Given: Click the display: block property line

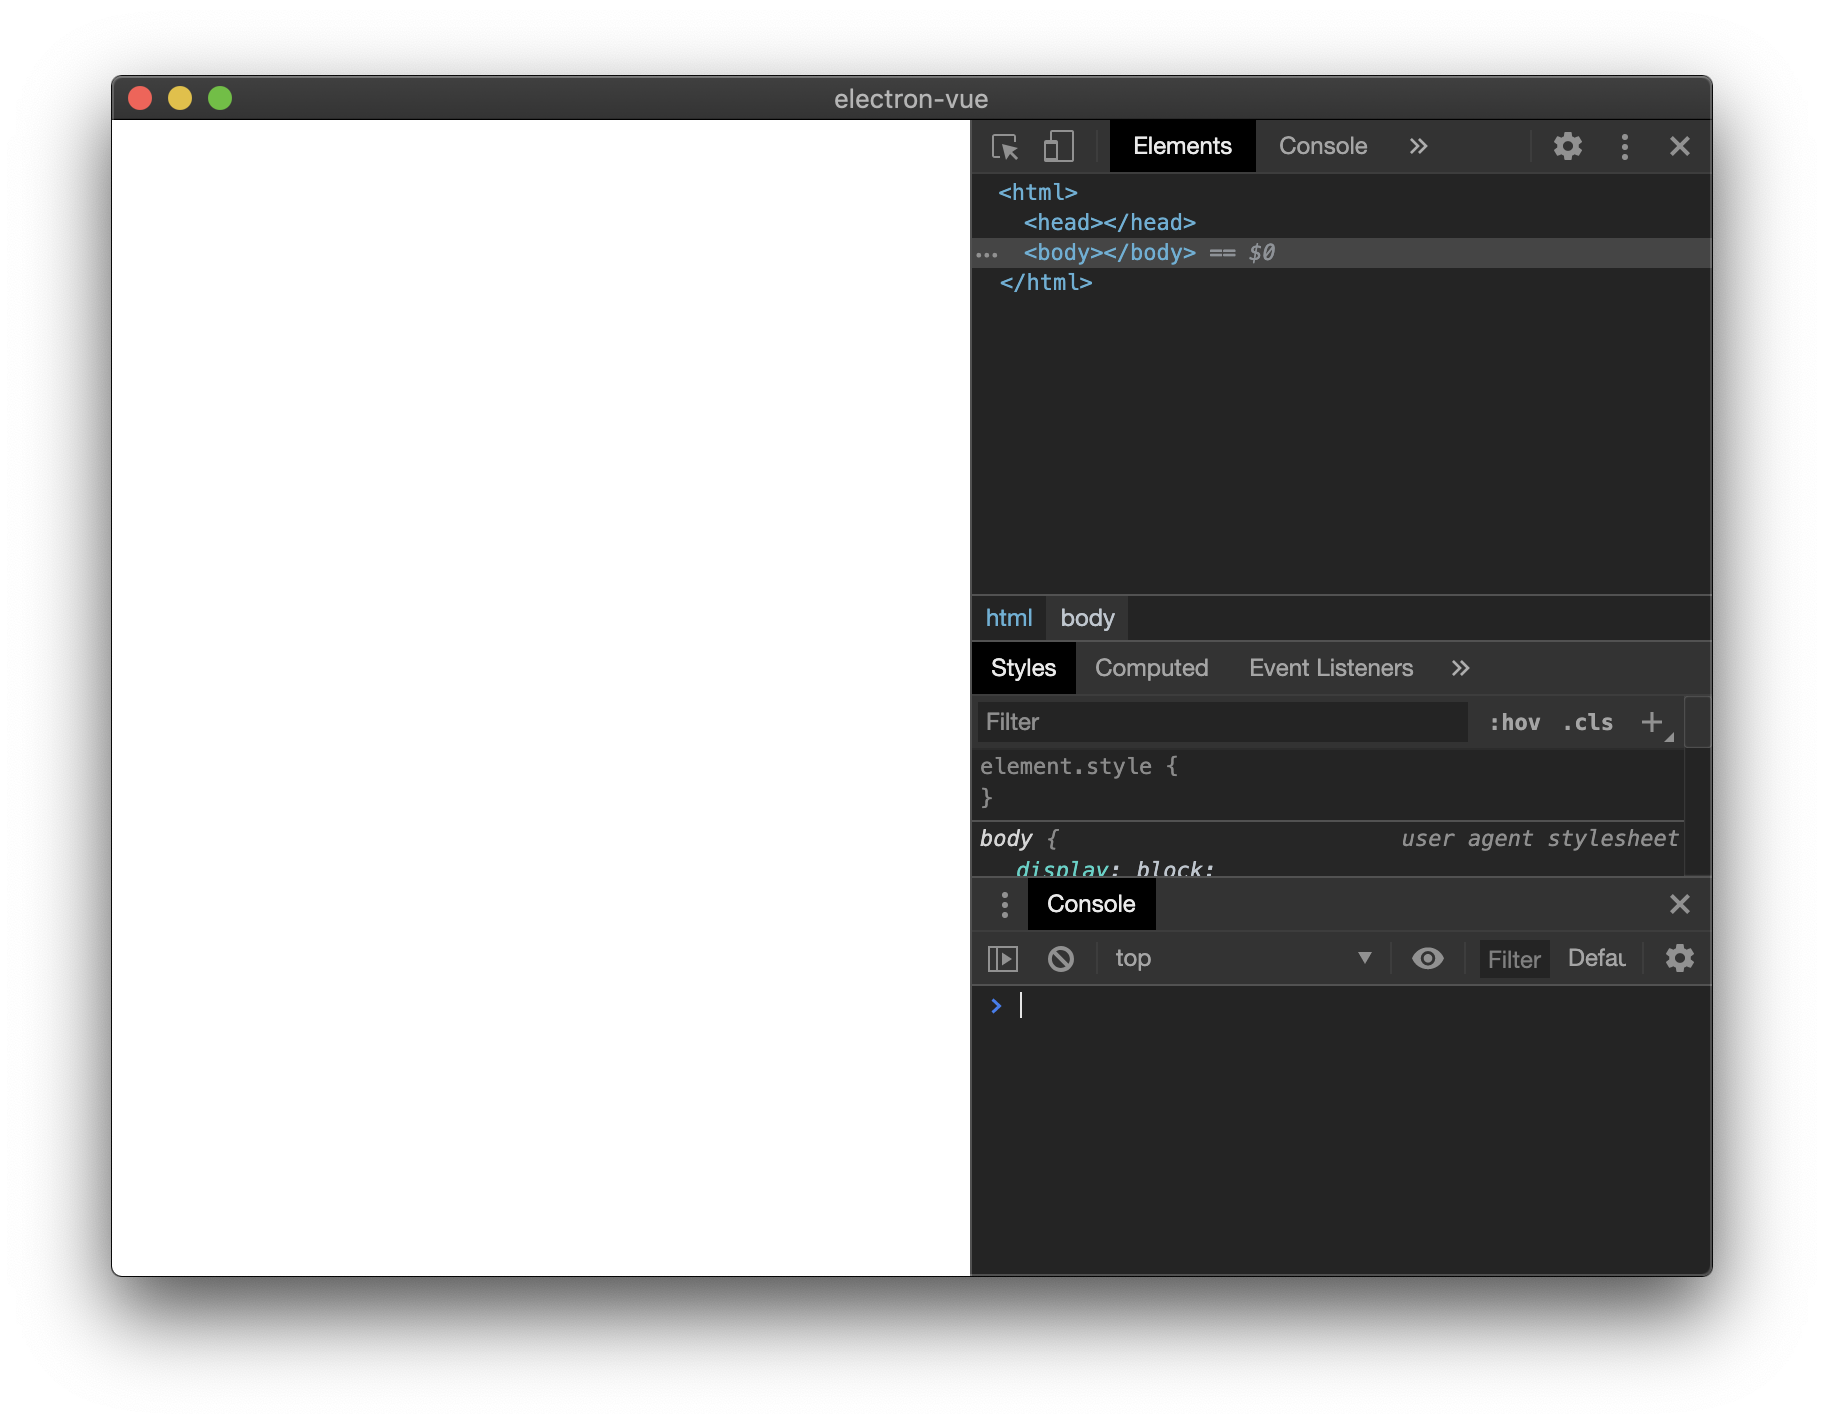Looking at the screenshot, I should click(1114, 868).
